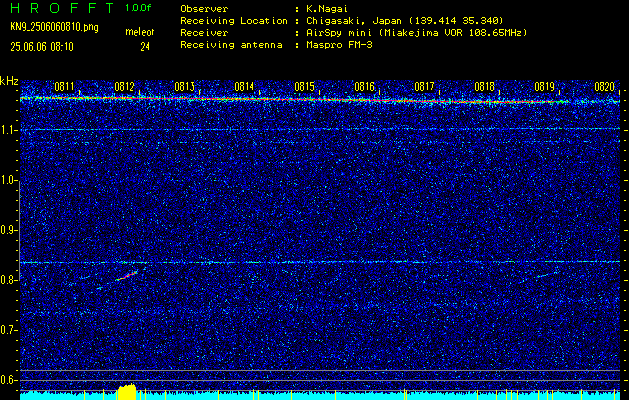Click the Receiving antenna field label
This screenshot has height=400, width=629.
(231, 45)
